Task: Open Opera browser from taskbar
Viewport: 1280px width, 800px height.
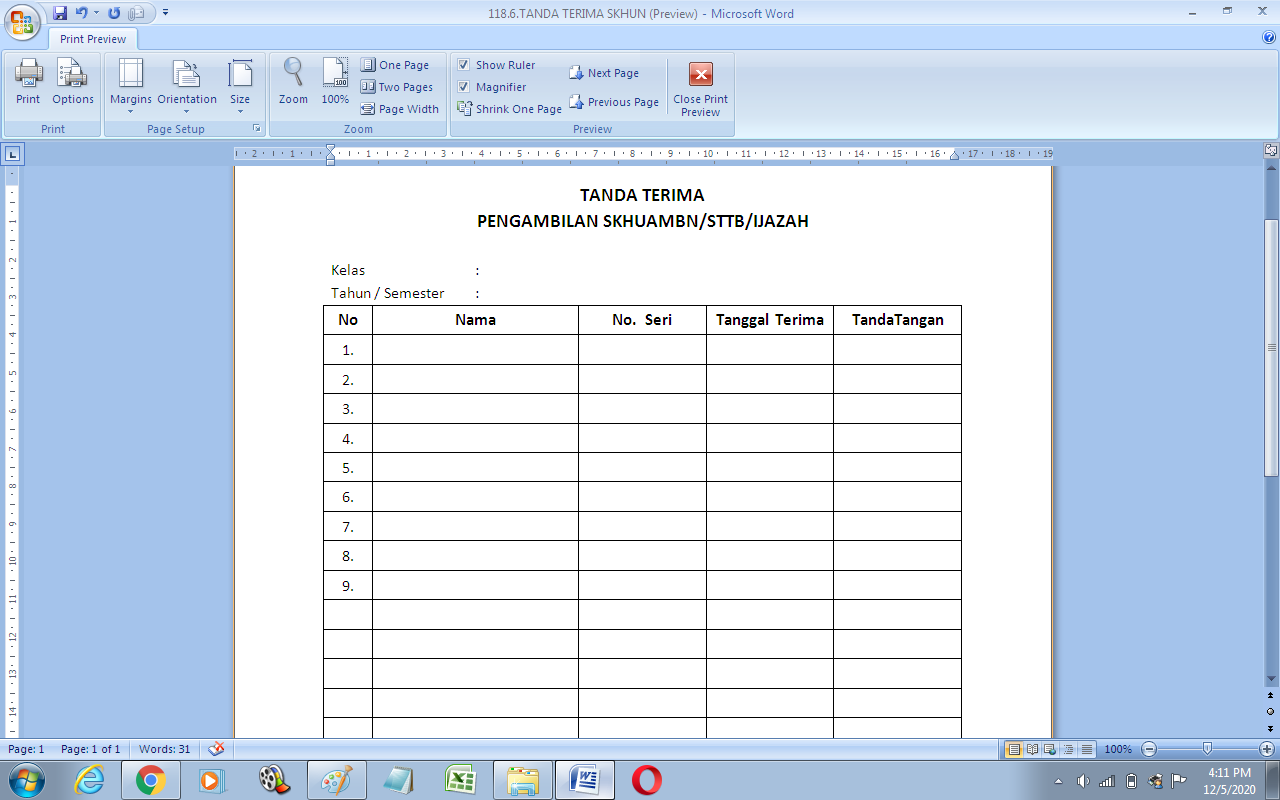Action: (x=646, y=779)
